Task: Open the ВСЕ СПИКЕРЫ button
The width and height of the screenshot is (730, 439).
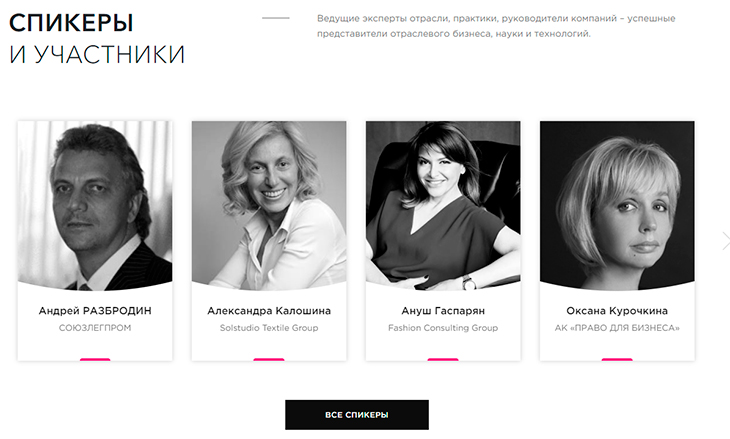Action: (357, 414)
